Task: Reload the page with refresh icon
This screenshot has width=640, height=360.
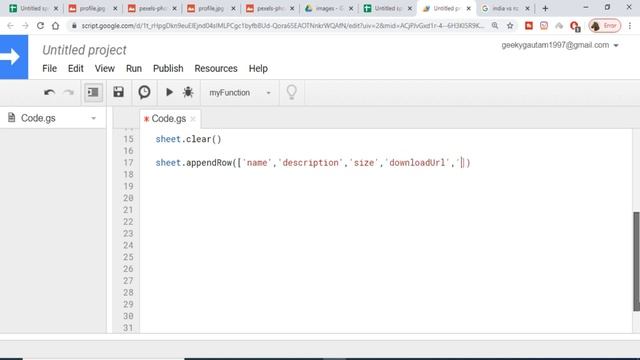Action: [40, 26]
